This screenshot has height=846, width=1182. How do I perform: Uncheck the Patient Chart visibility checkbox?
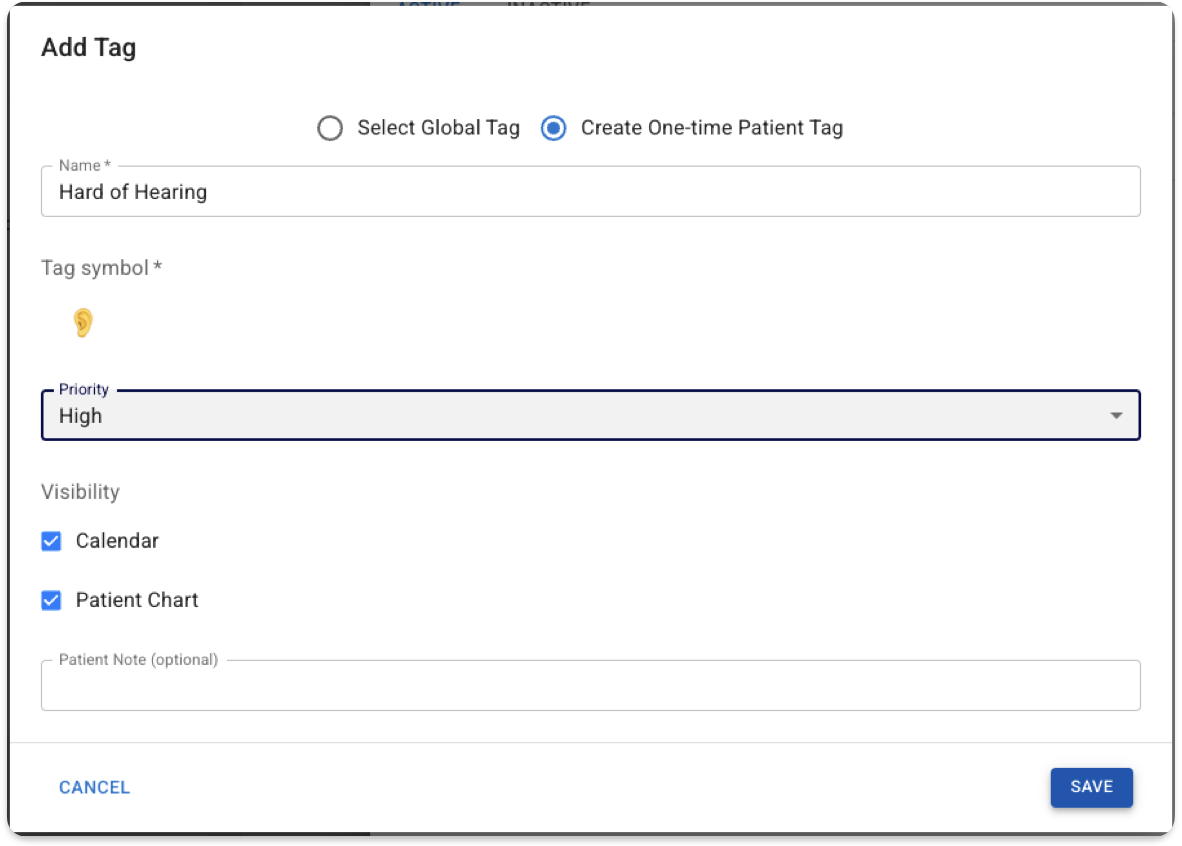pyautogui.click(x=51, y=600)
